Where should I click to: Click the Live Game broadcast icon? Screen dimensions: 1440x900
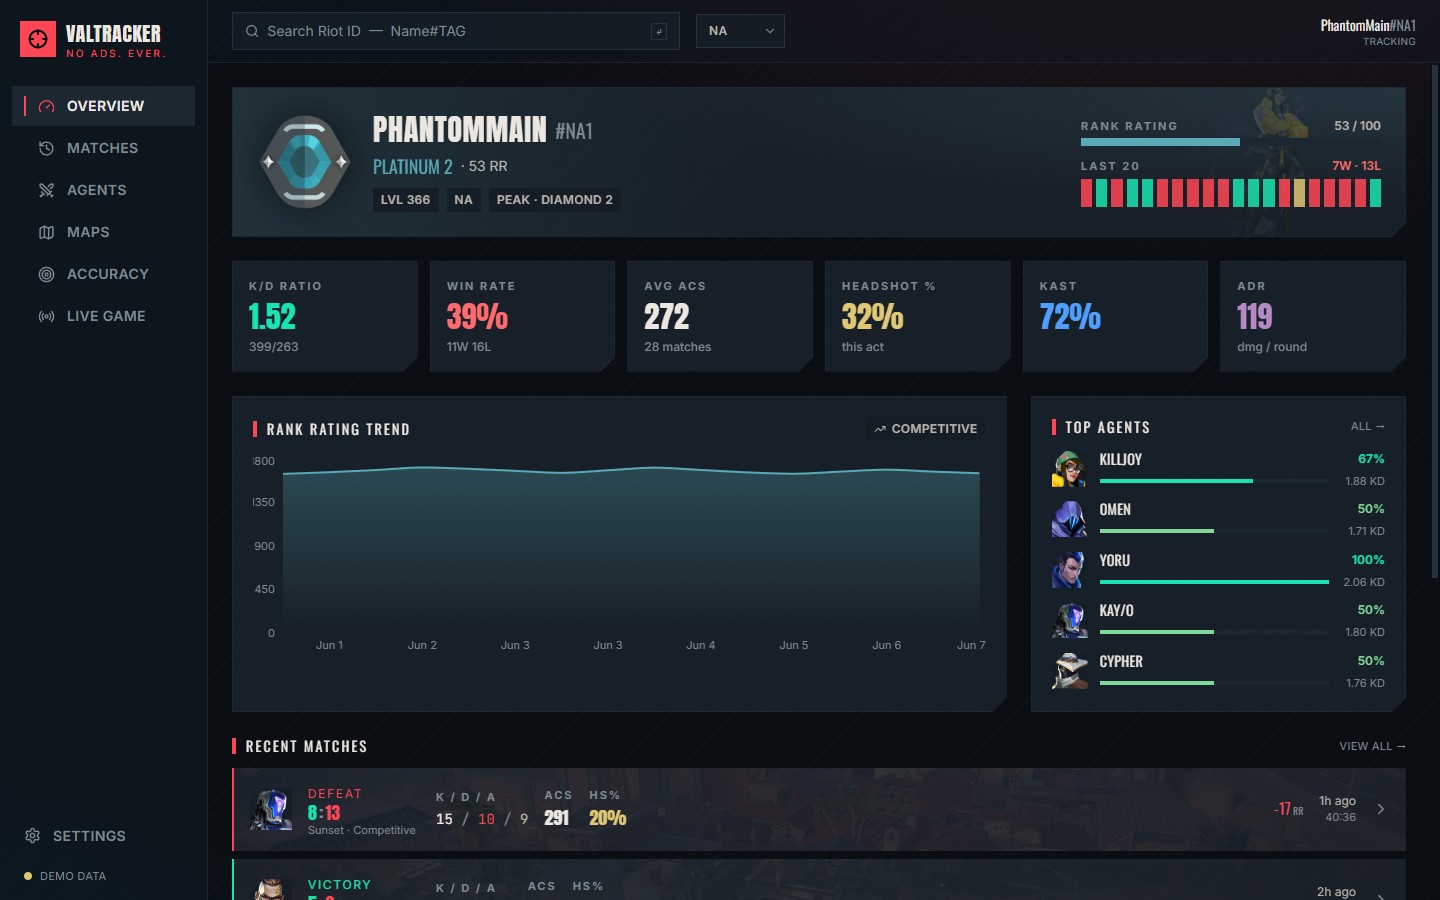[46, 316]
